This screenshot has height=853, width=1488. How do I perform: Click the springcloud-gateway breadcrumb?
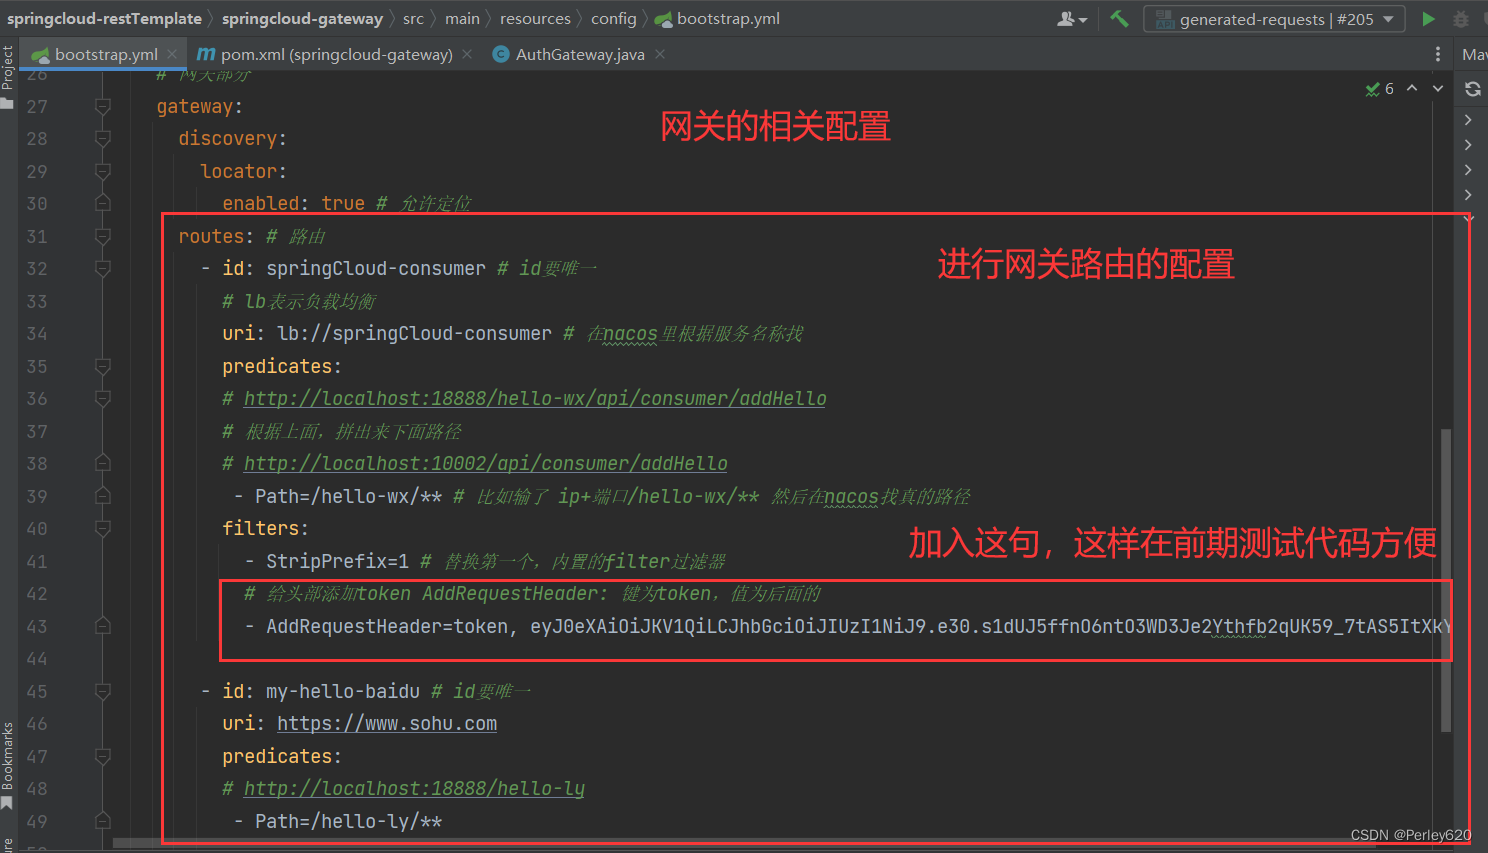pos(302,19)
